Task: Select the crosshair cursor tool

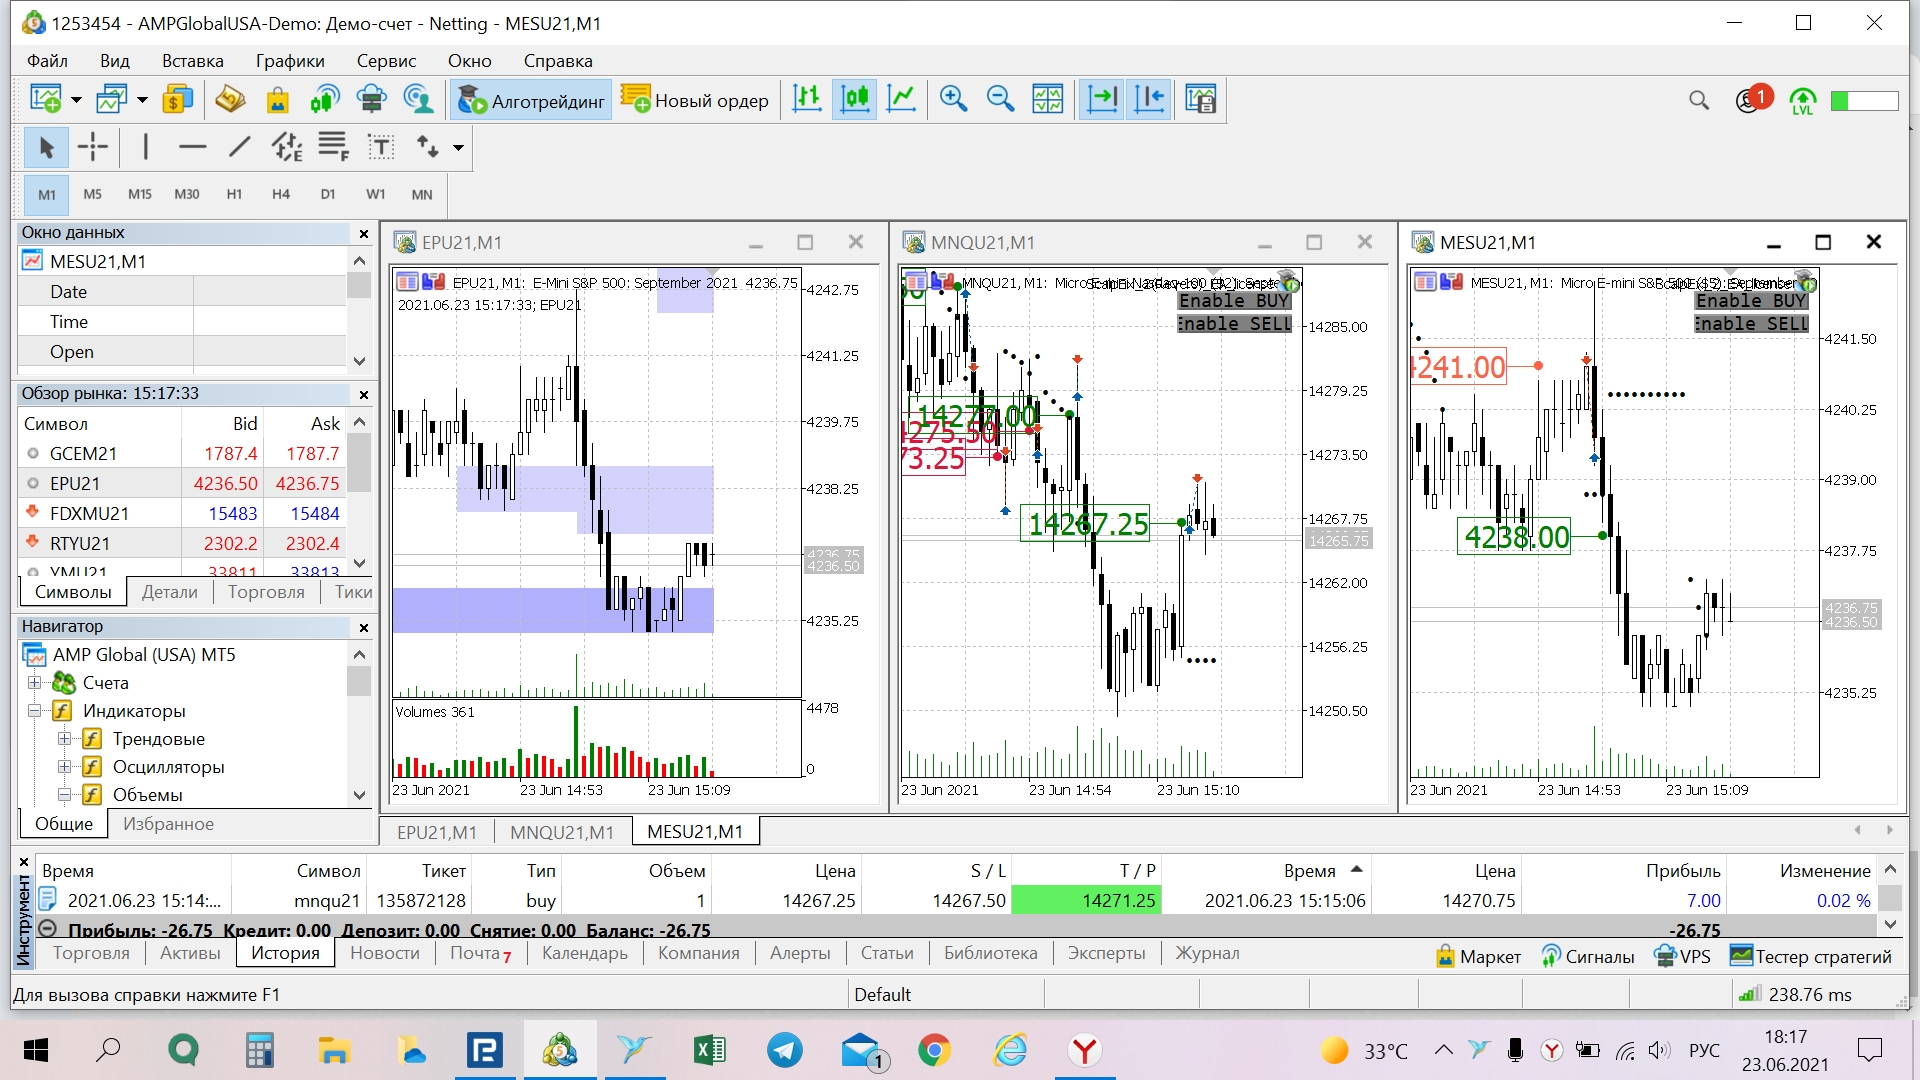Action: pos(93,147)
